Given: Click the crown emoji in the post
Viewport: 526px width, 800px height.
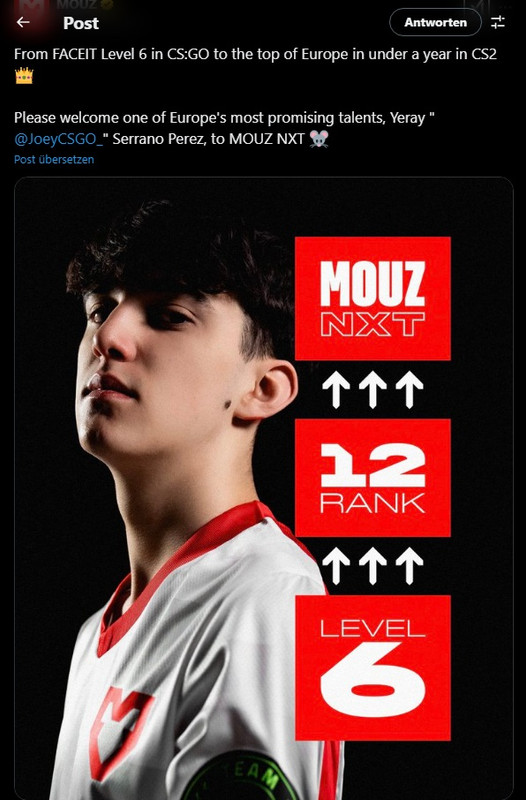Looking at the screenshot, I should click(x=23, y=76).
